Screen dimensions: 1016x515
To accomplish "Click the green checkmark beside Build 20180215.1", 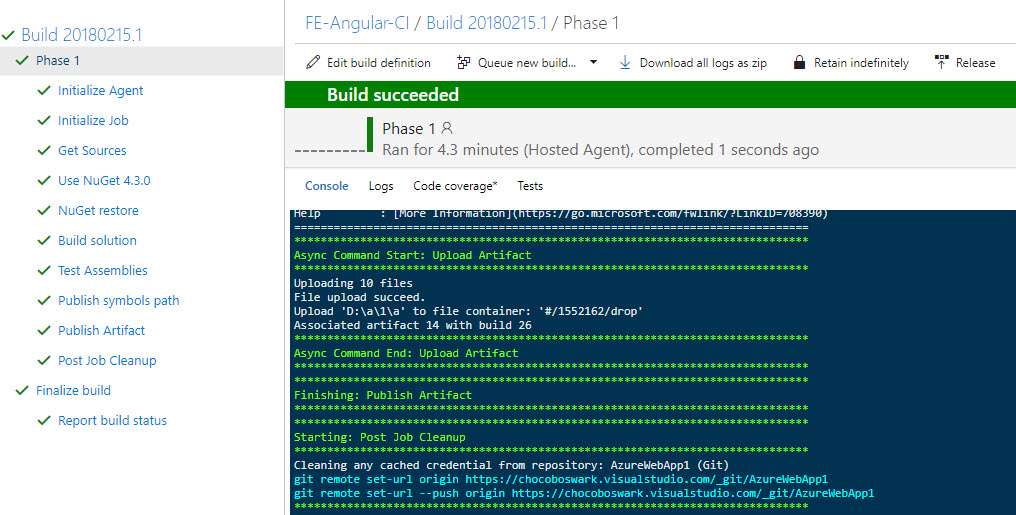I will (x=9, y=35).
